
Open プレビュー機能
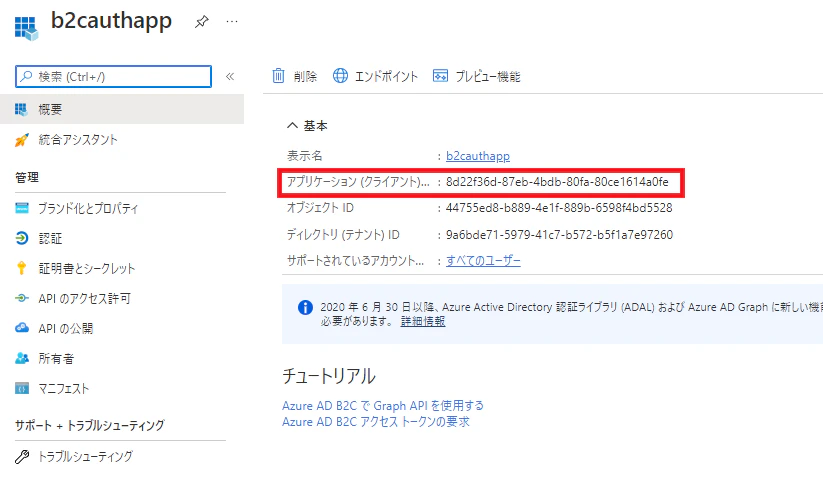(488, 77)
